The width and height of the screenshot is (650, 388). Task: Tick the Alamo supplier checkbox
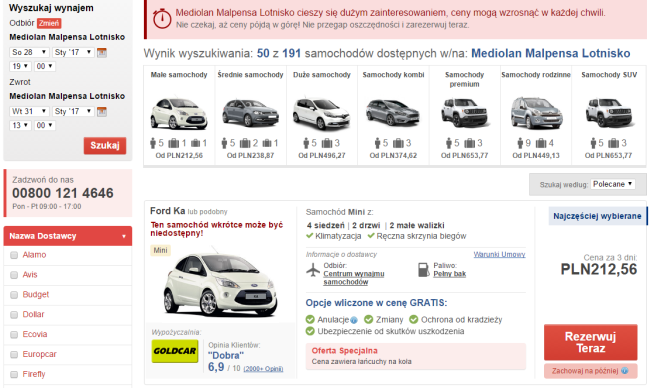pos(14,255)
